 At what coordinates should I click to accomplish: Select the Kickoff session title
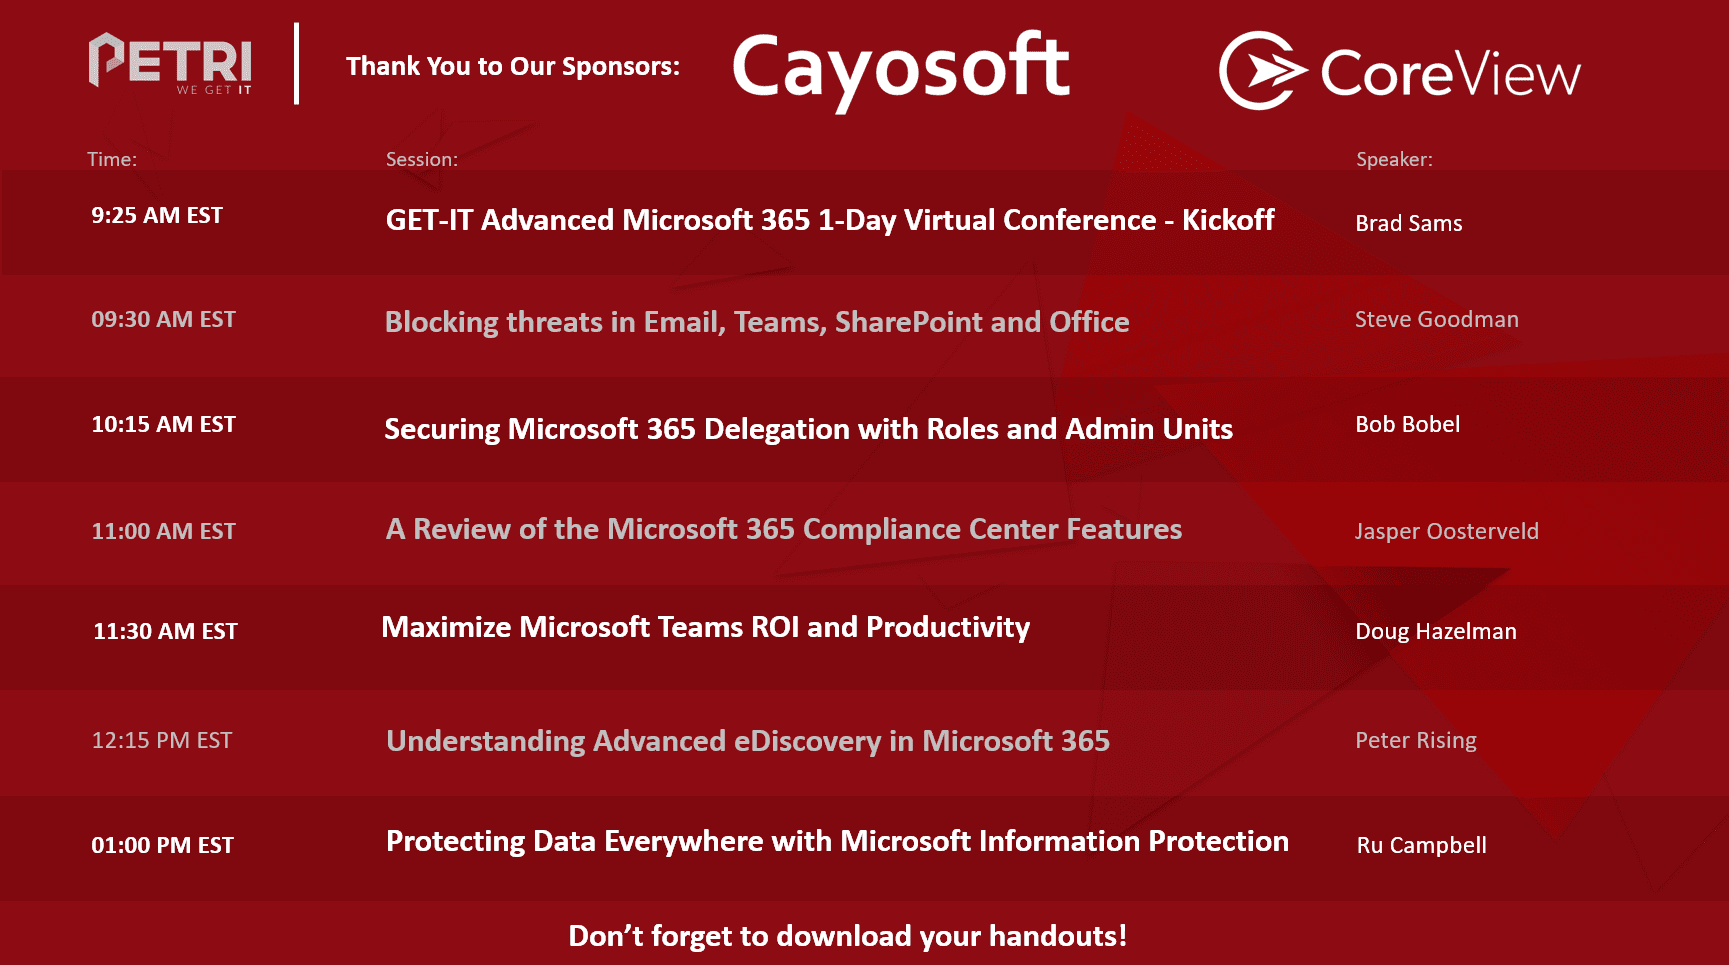pyautogui.click(x=830, y=220)
